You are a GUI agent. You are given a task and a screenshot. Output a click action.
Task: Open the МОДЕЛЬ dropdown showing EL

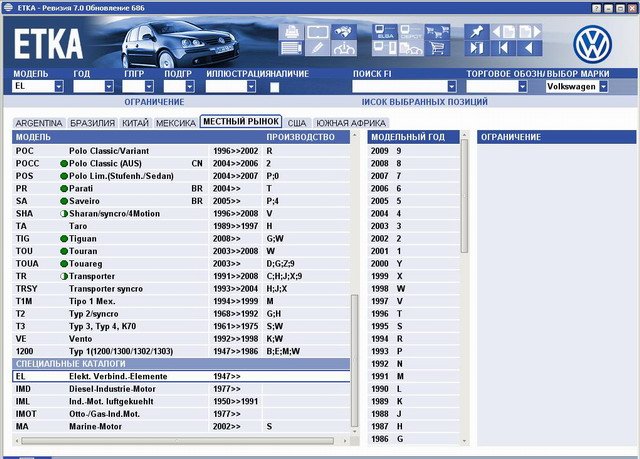(x=59, y=86)
